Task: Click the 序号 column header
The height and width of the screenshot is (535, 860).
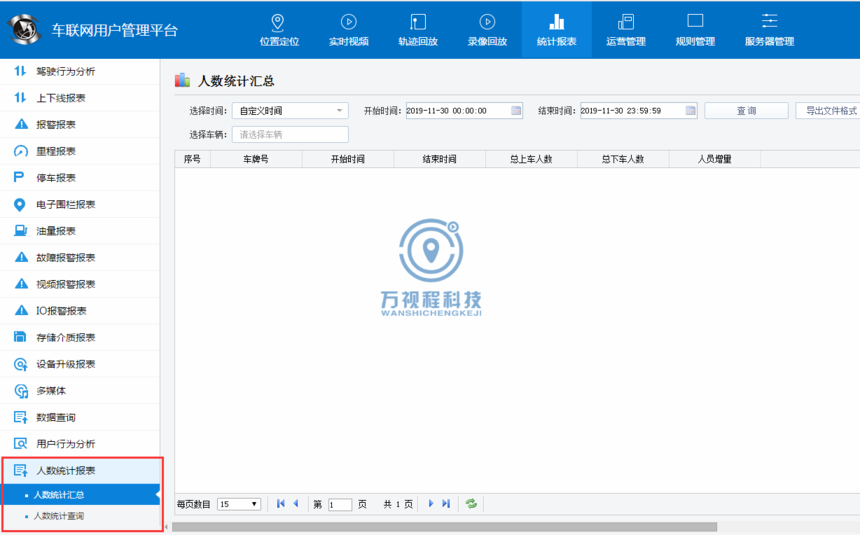Action: (193, 159)
